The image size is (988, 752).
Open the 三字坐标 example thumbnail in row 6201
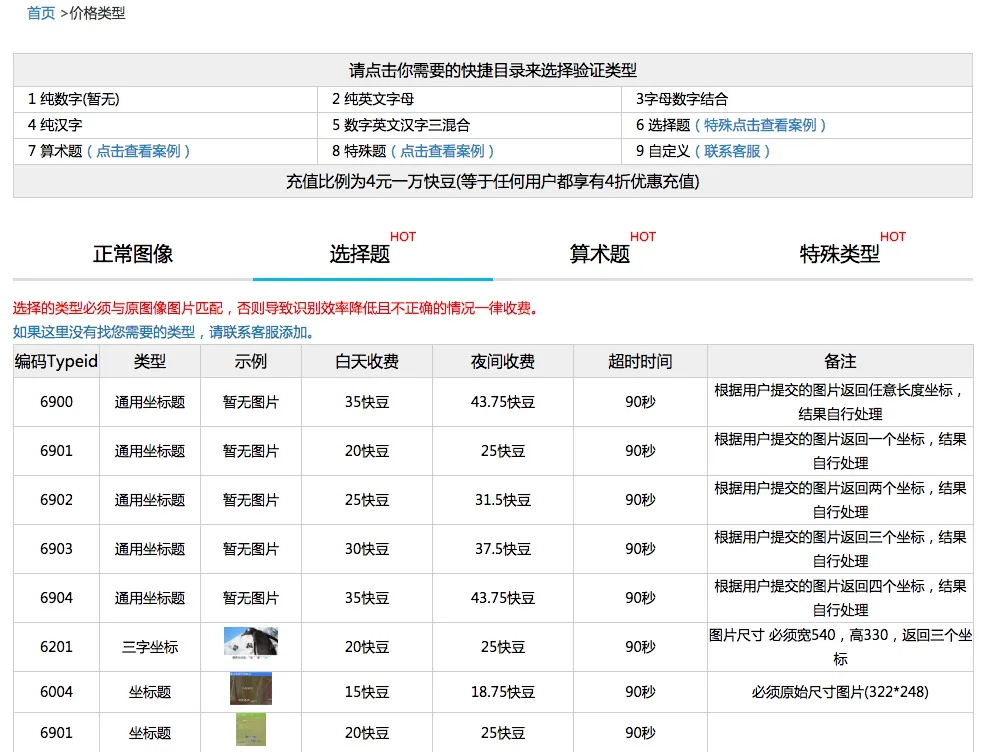point(251,642)
